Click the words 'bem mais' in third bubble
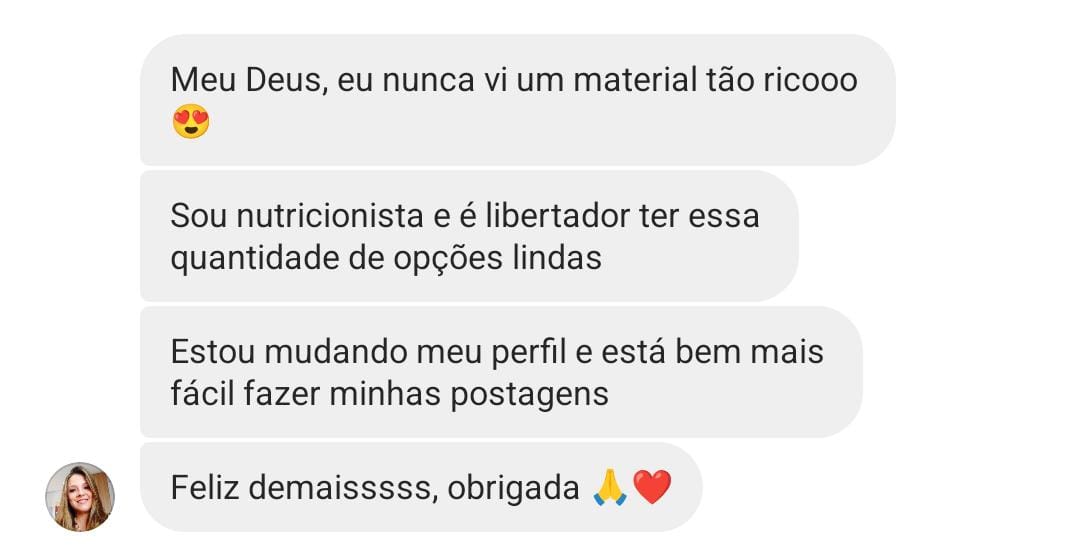 749,352
